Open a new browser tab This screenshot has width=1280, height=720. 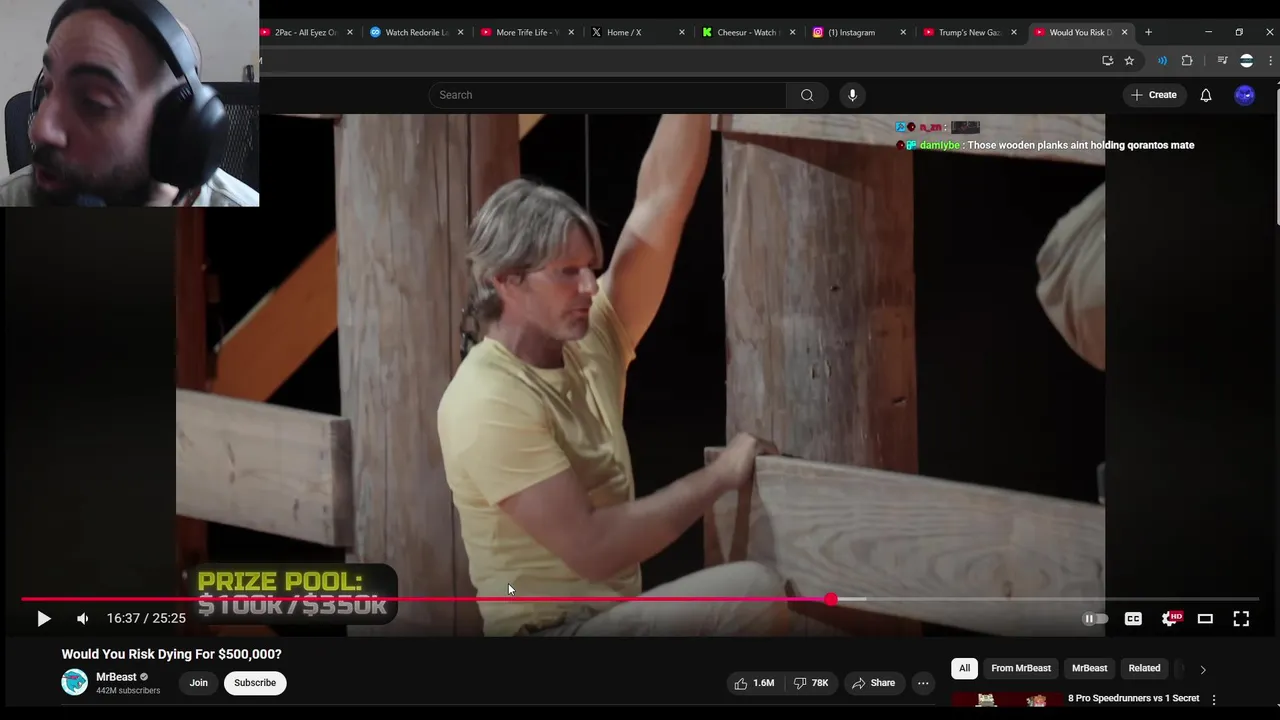tap(1148, 32)
